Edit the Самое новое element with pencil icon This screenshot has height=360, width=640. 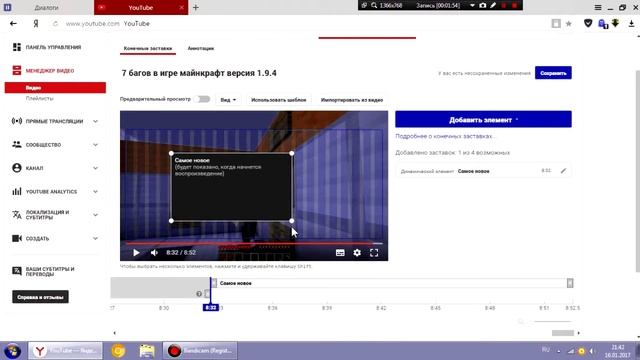tap(563, 171)
